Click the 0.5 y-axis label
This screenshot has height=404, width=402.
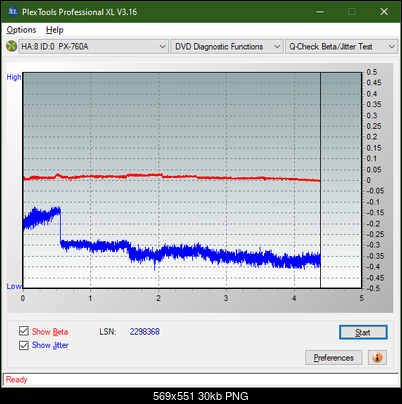372,72
